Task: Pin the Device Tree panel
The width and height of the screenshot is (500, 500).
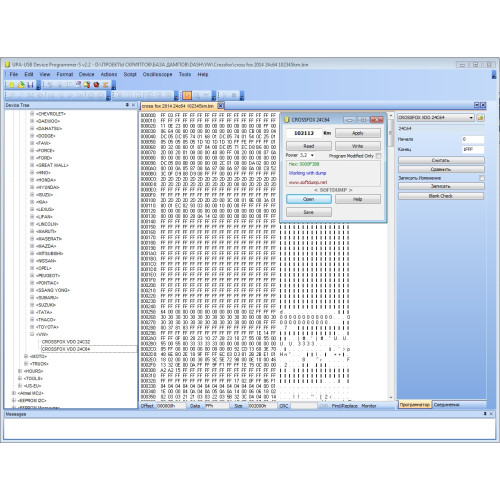Action: (x=127, y=105)
